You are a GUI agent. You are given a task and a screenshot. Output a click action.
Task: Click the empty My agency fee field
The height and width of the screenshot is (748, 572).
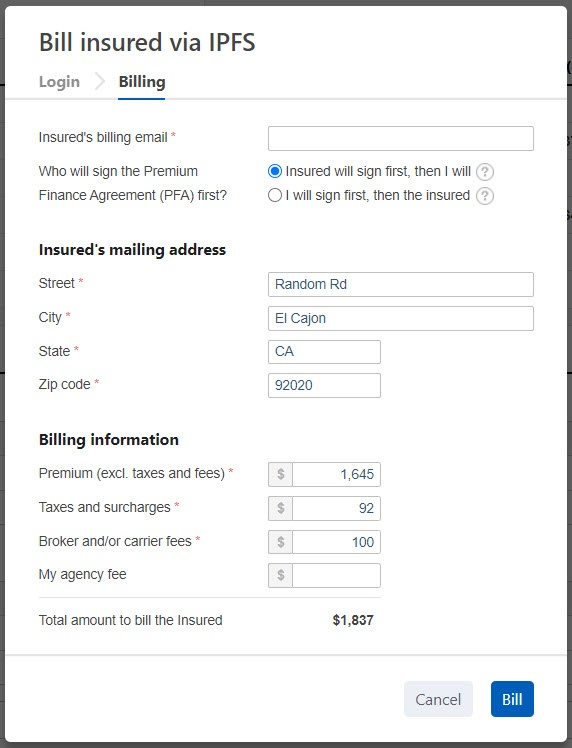tap(336, 575)
